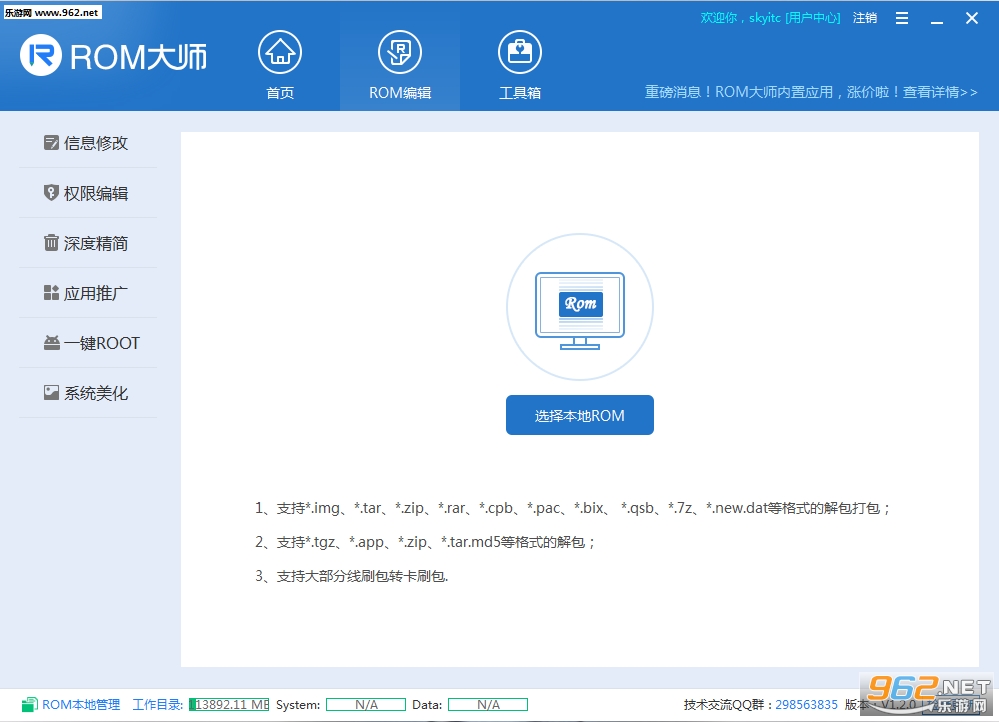Image resolution: width=999 pixels, height=722 pixels.
Task: Click the 应用推广 grid icon
Action: pos(51,292)
